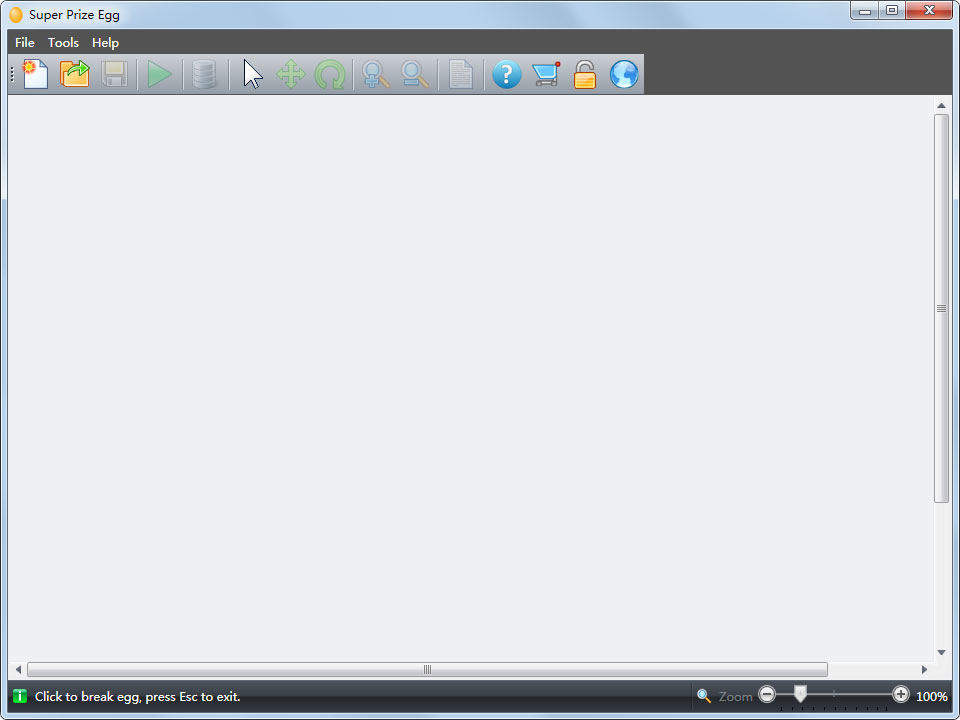Open the Help menu

[105, 43]
